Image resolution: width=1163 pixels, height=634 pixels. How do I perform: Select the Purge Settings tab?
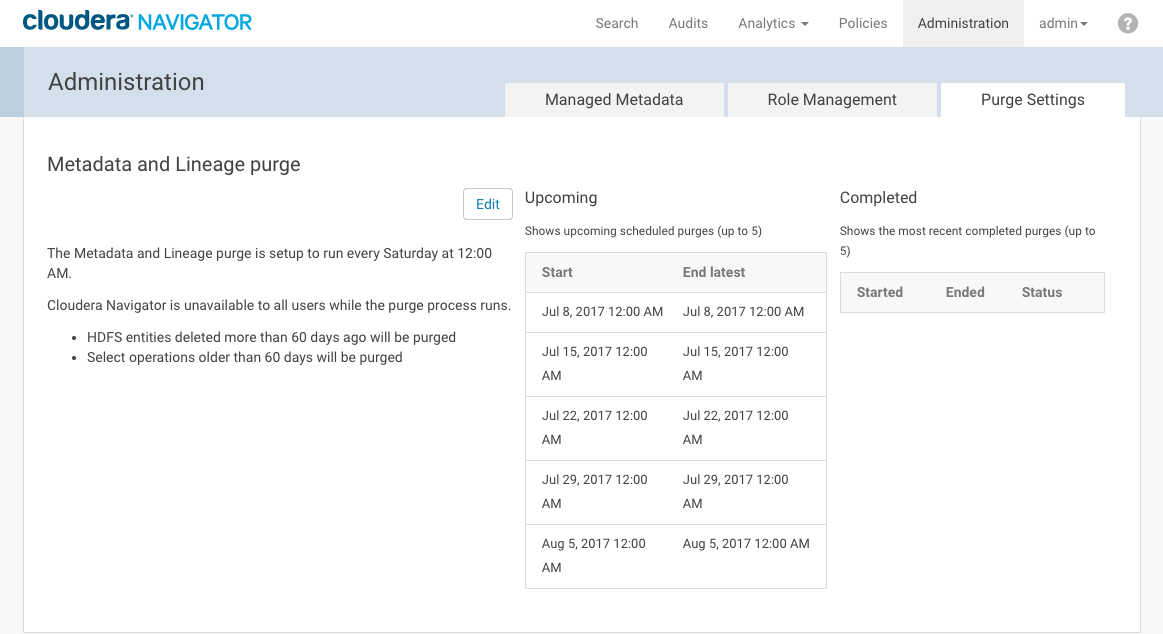pyautogui.click(x=1032, y=100)
